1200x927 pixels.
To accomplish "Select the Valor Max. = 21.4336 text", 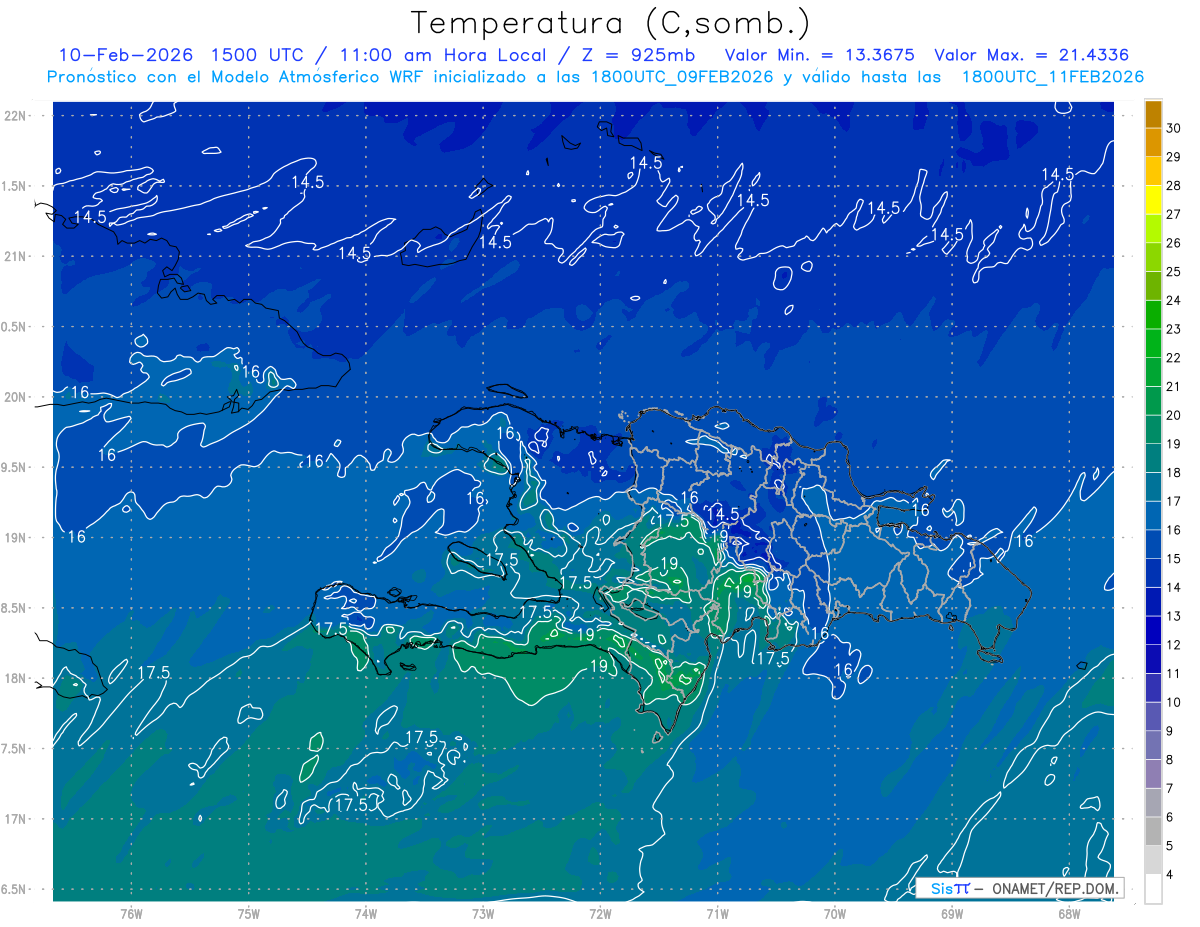I will tap(1031, 55).
